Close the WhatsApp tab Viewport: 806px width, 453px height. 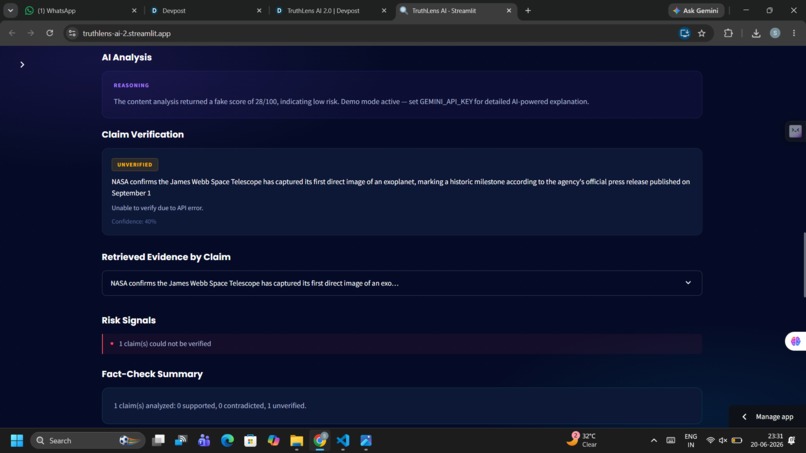[x=134, y=10]
